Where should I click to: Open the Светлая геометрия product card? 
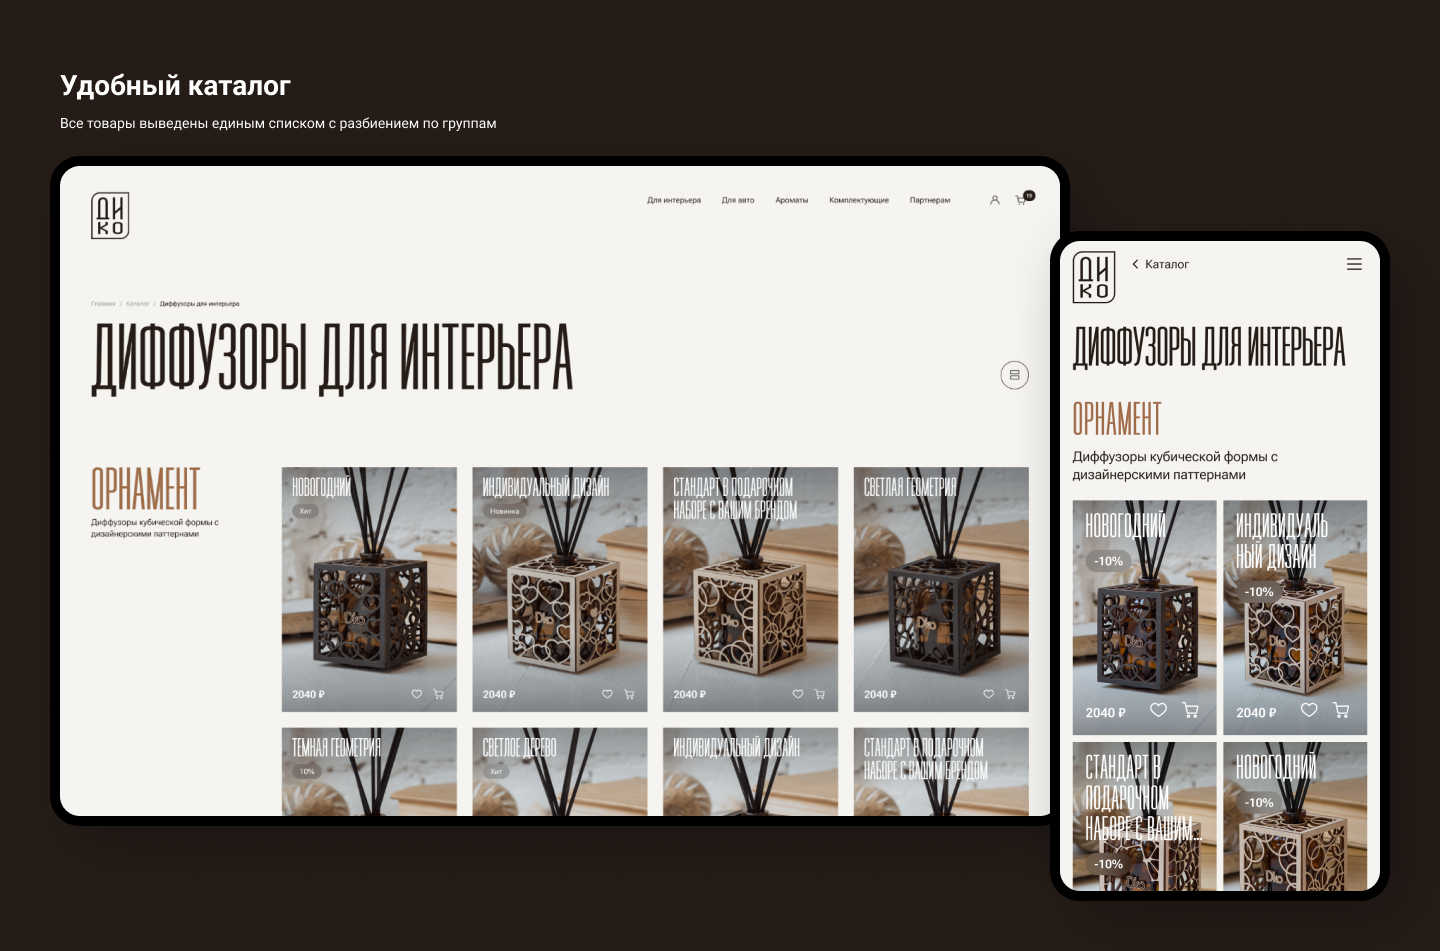click(x=941, y=589)
